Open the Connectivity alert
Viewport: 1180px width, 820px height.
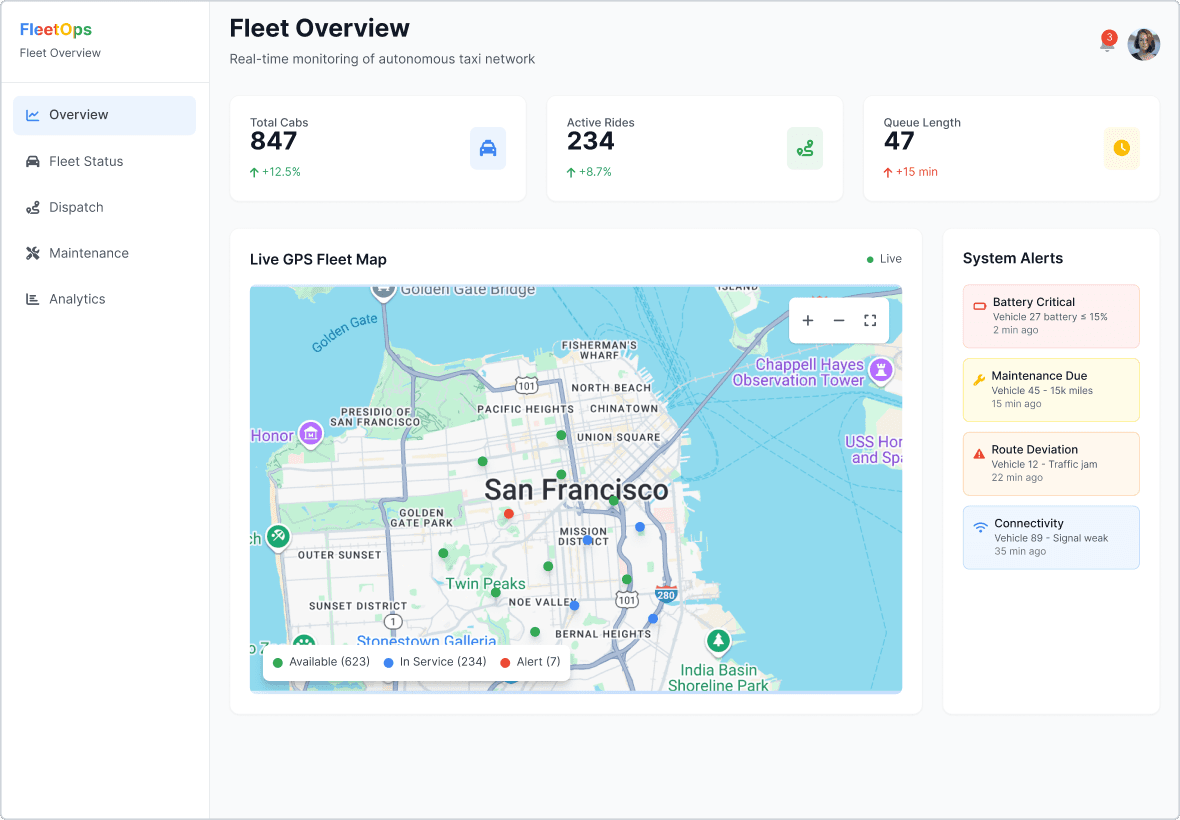pos(1051,537)
